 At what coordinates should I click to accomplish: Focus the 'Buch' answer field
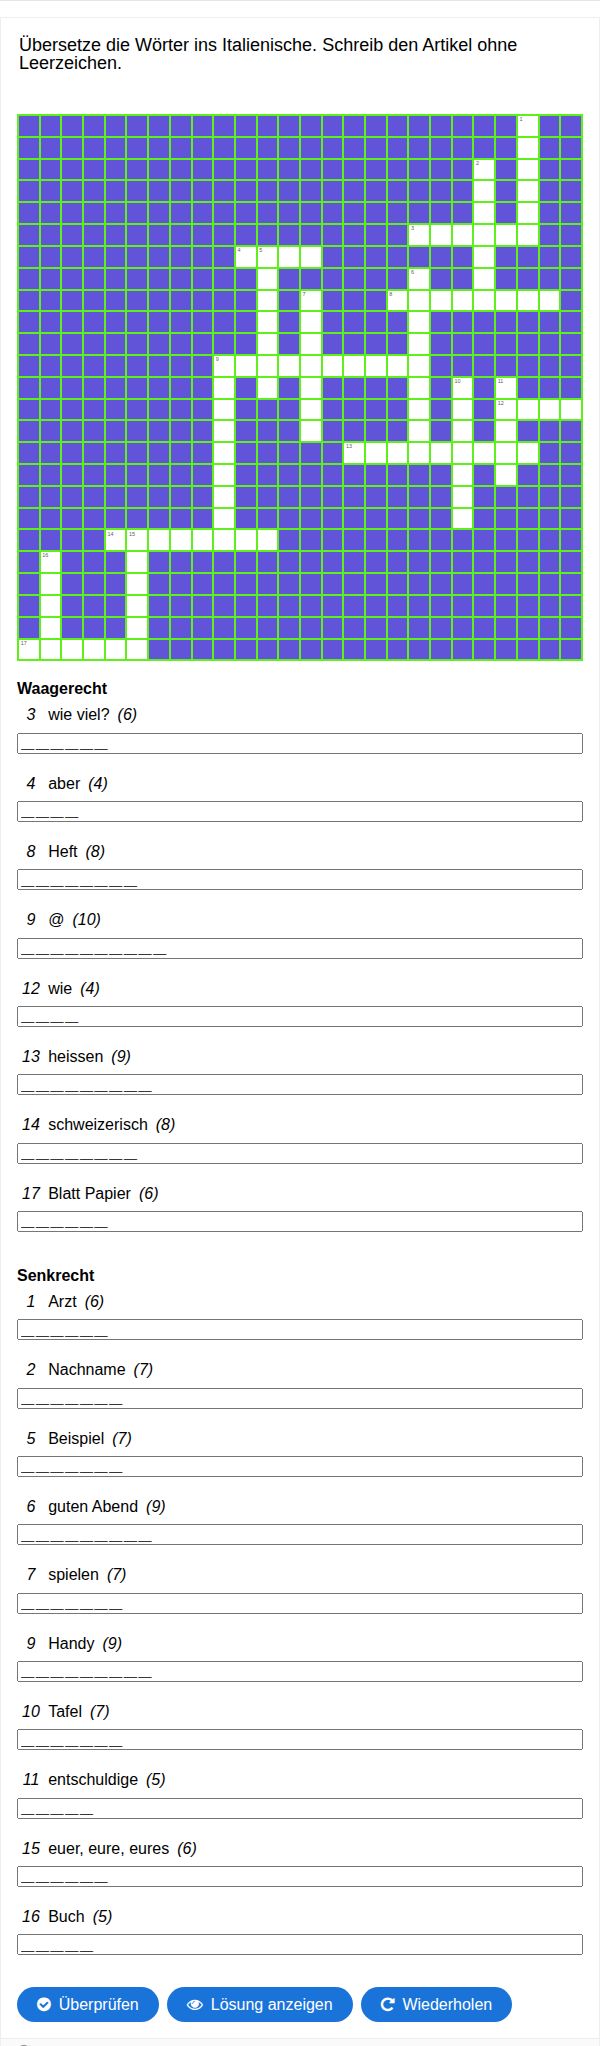coord(300,1944)
